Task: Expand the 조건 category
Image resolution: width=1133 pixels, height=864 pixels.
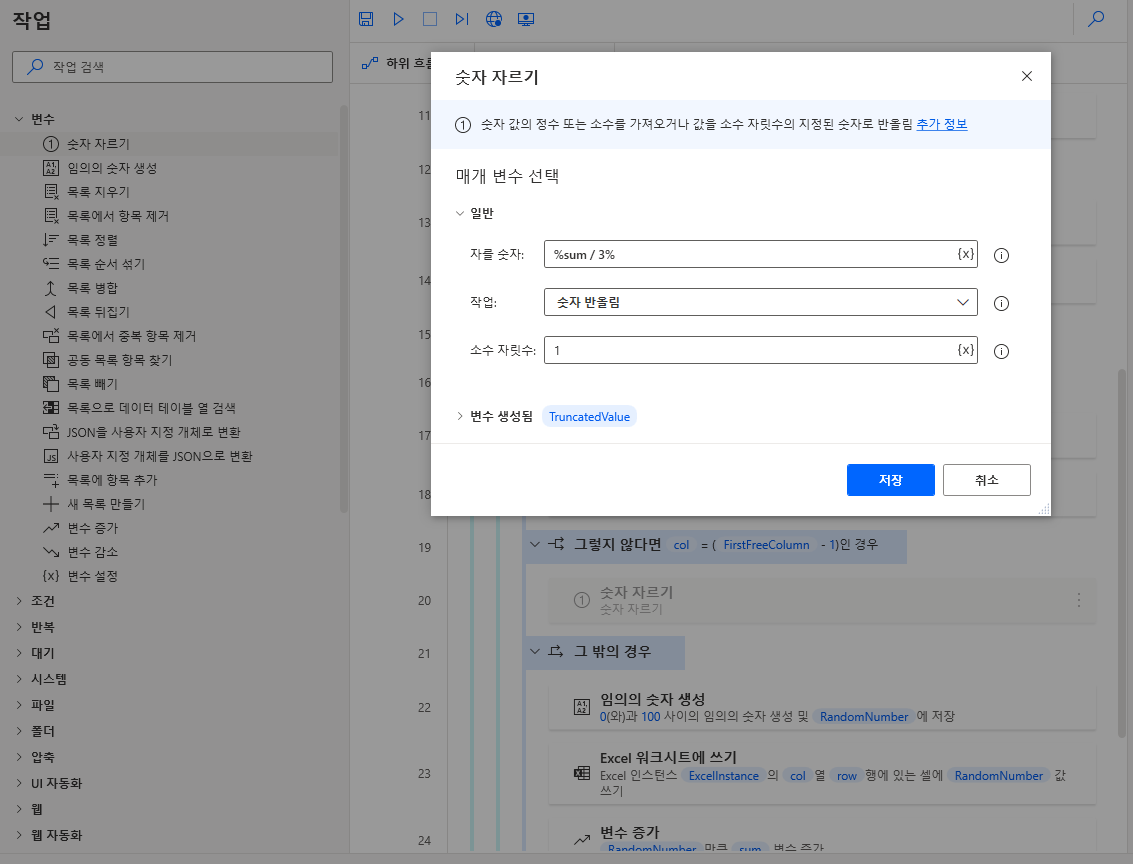Action: (x=20, y=601)
